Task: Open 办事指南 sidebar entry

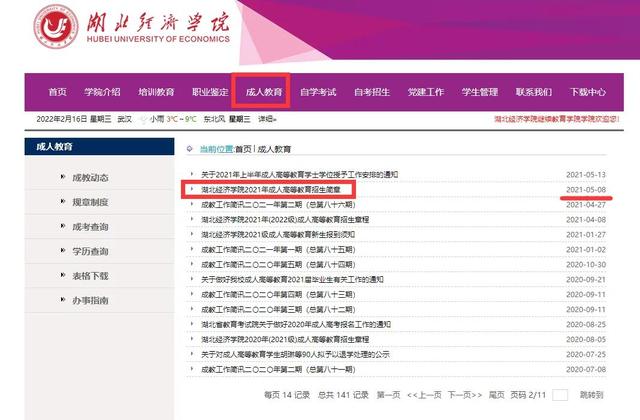Action: pos(91,300)
